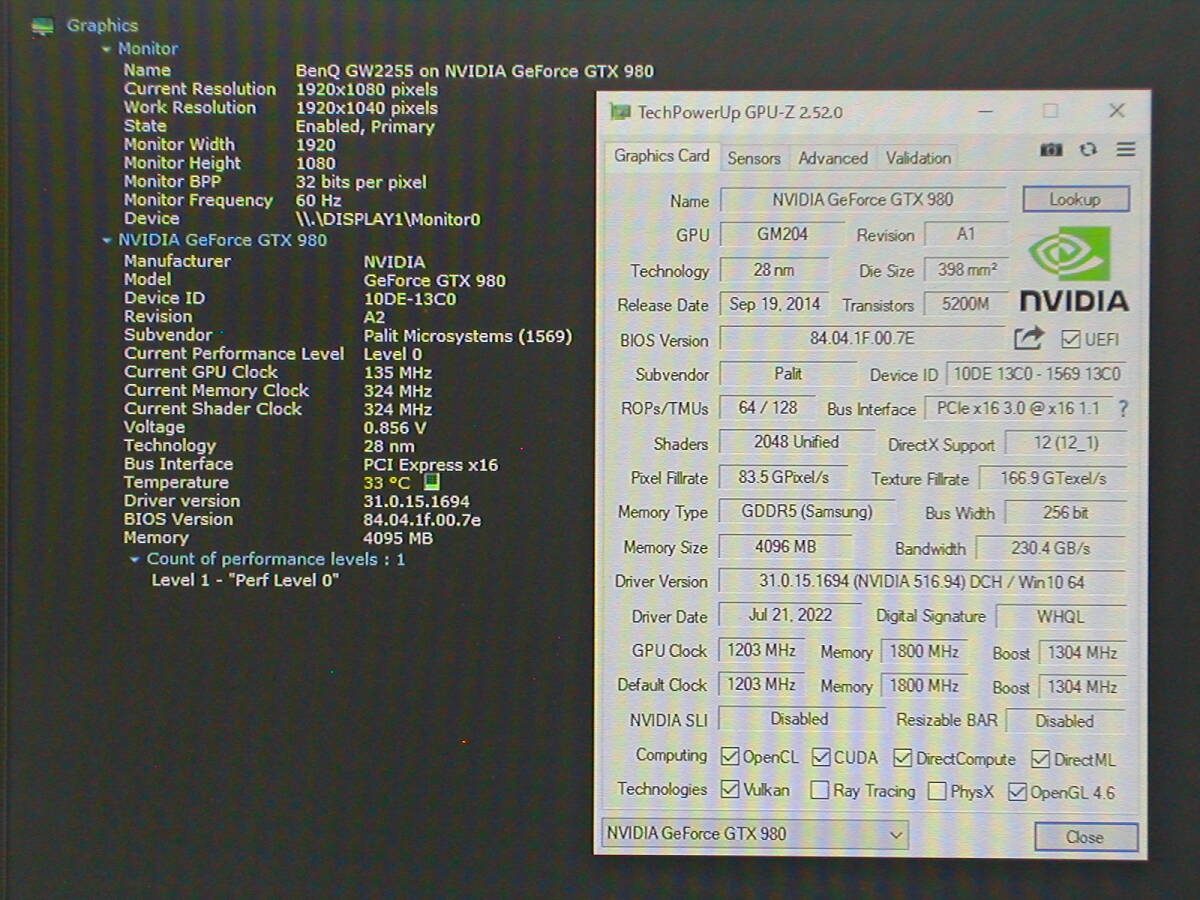Toggle the UEFI checkbox
Screen dimensions: 1200x900
click(1070, 339)
